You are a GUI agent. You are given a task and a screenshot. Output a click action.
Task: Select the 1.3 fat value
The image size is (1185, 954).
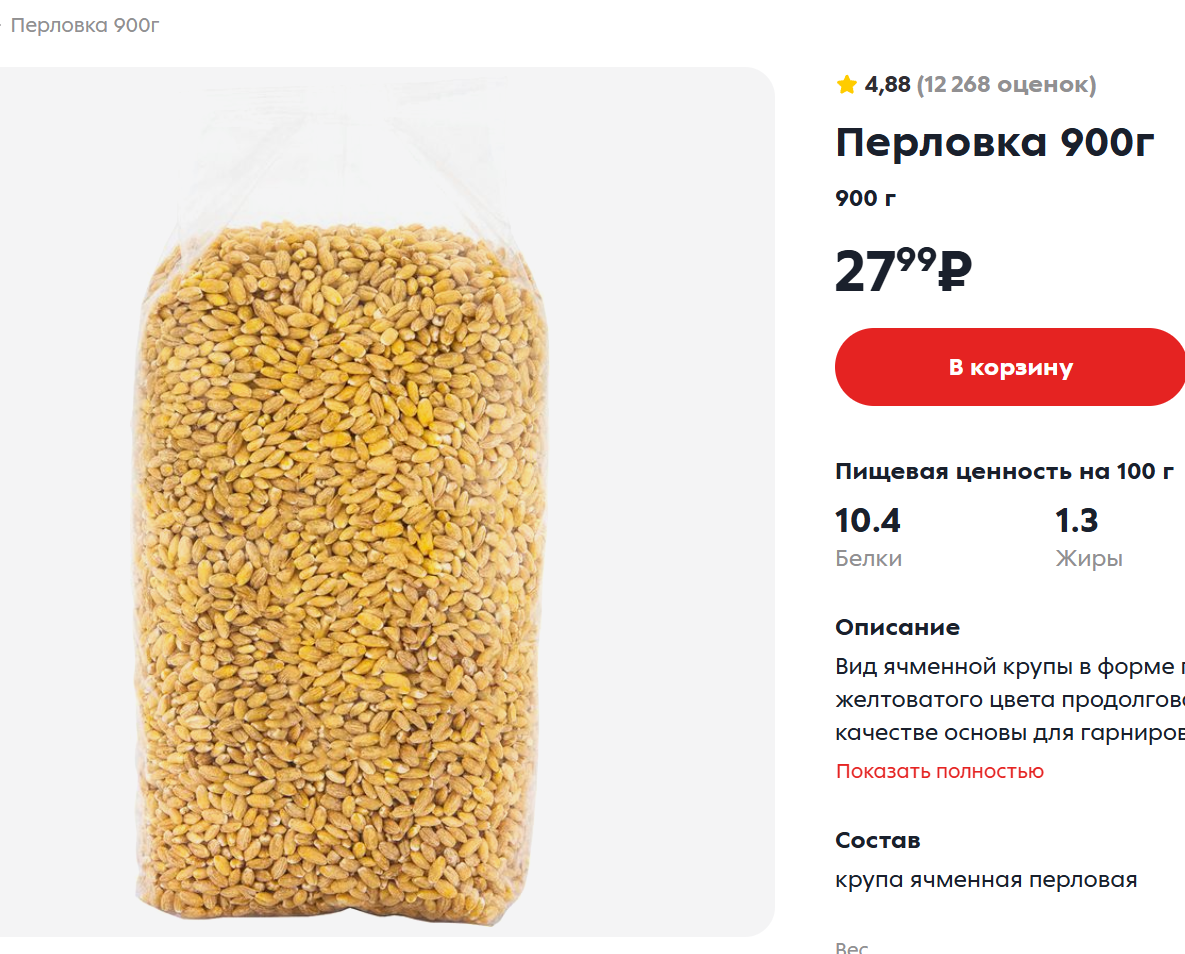click(1076, 521)
